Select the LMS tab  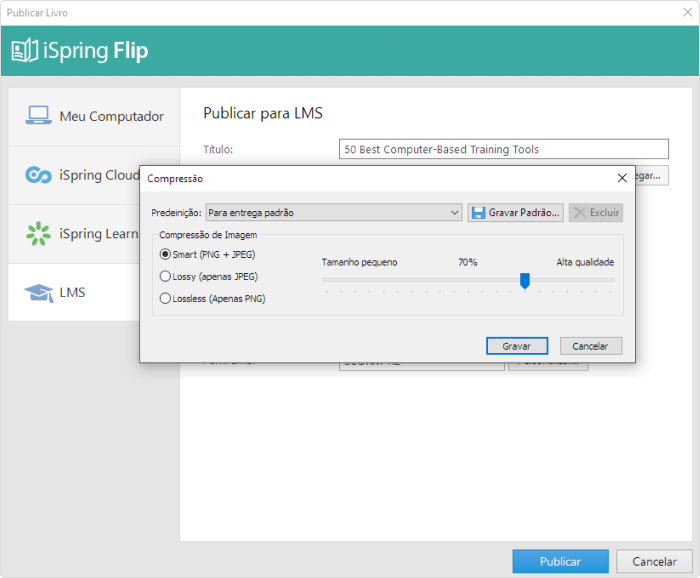[x=74, y=292]
